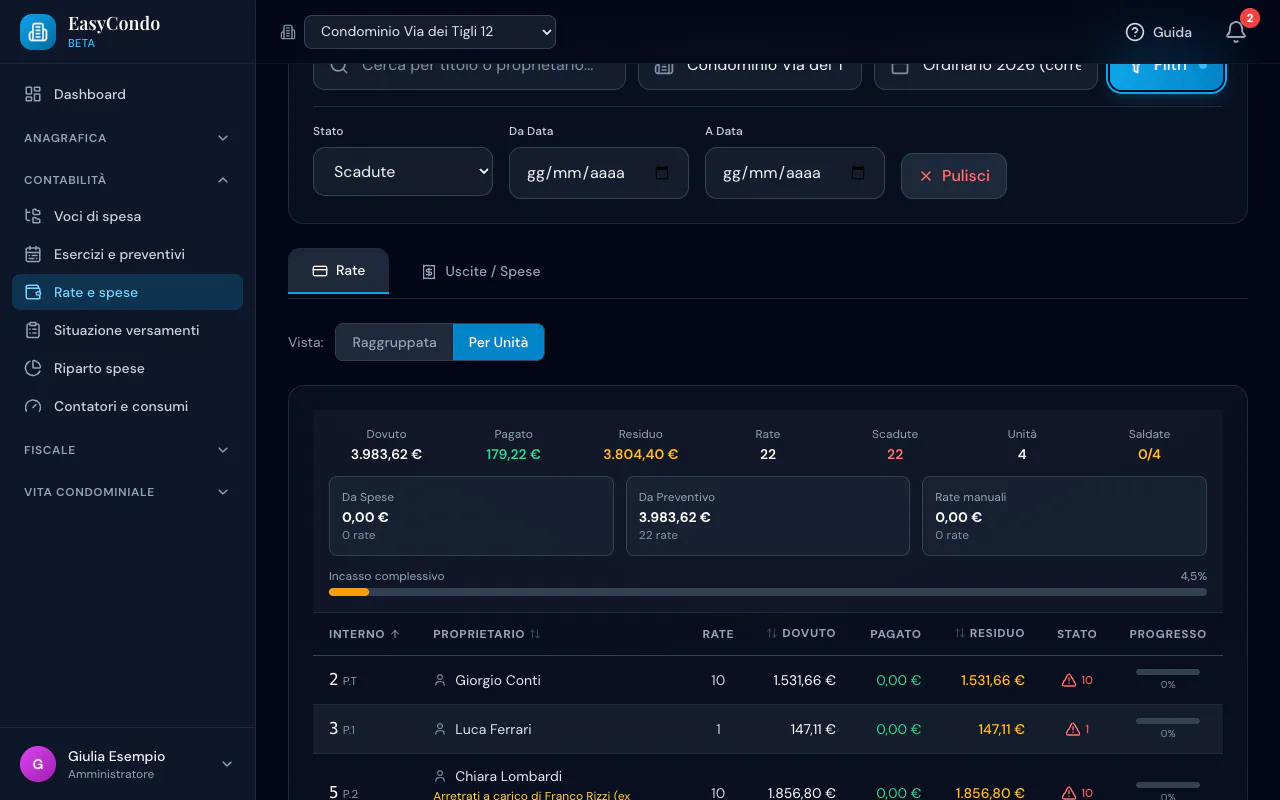The height and width of the screenshot is (800, 1280).
Task: Expand the Anagrafica sidebar section
Action: (x=127, y=138)
